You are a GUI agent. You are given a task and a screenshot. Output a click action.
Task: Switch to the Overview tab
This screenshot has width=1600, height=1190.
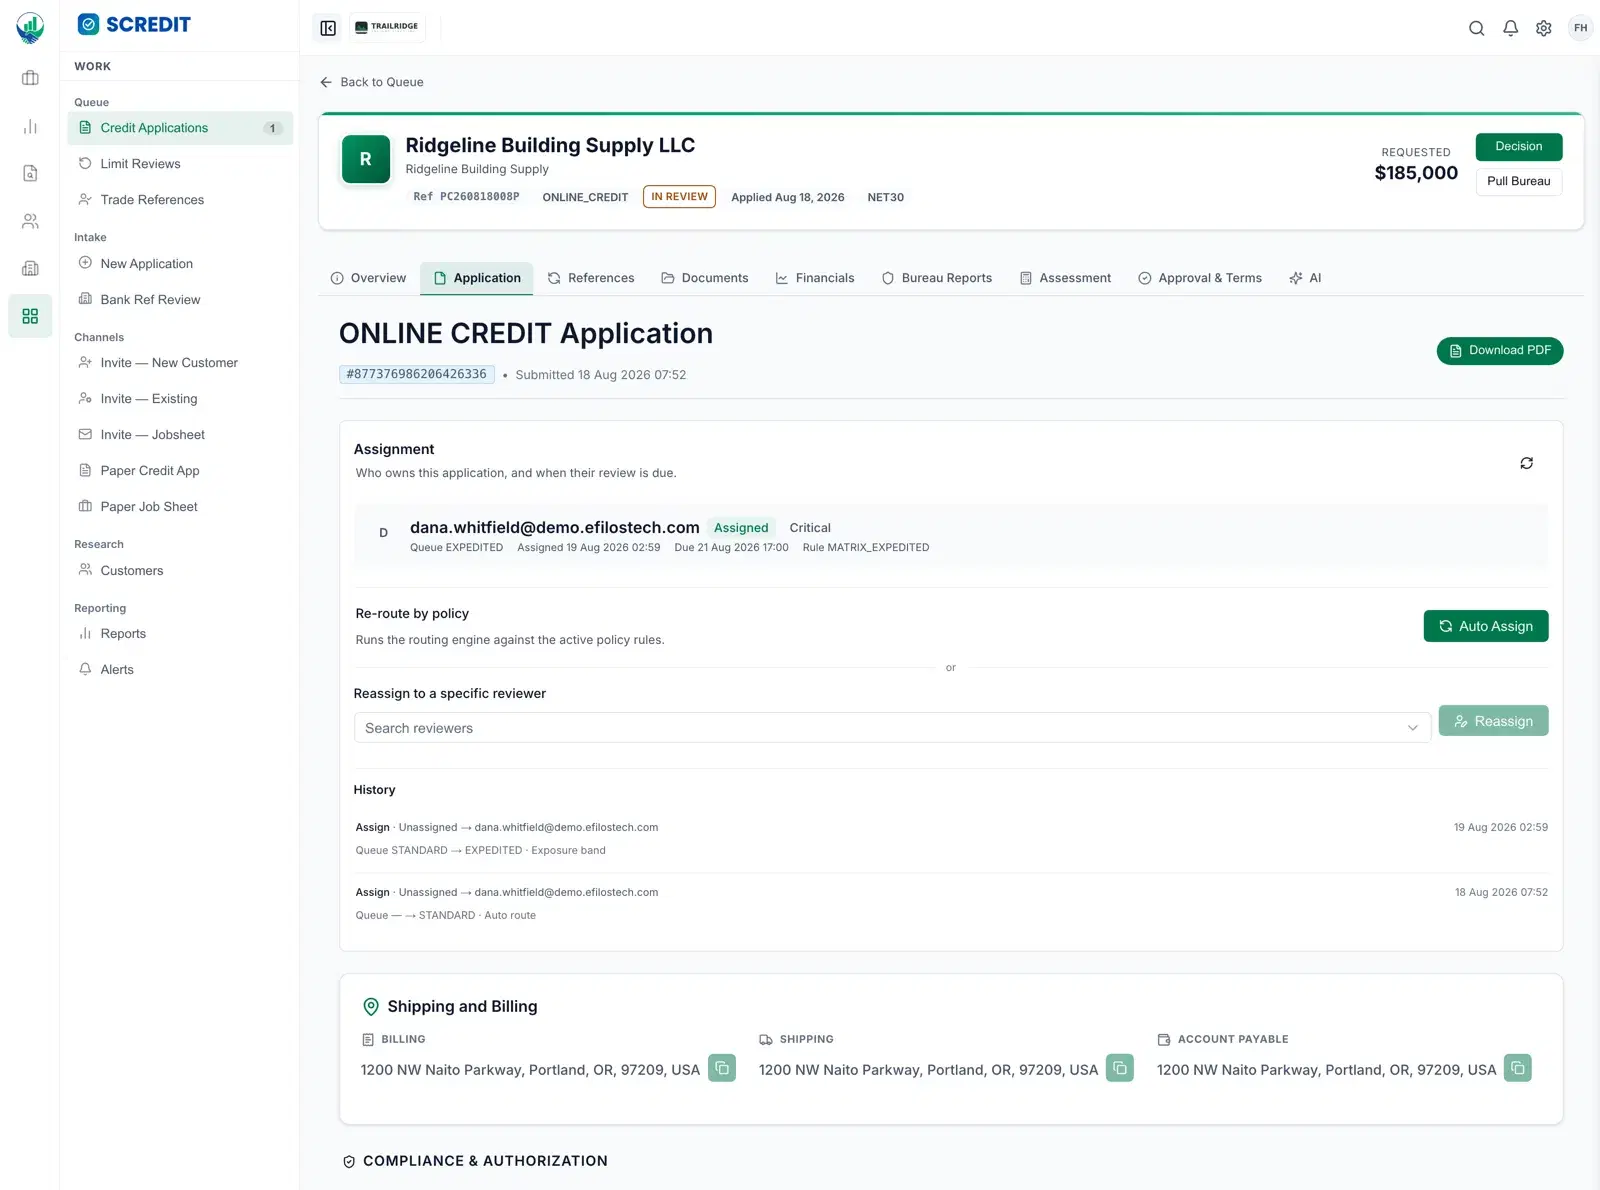coord(368,278)
